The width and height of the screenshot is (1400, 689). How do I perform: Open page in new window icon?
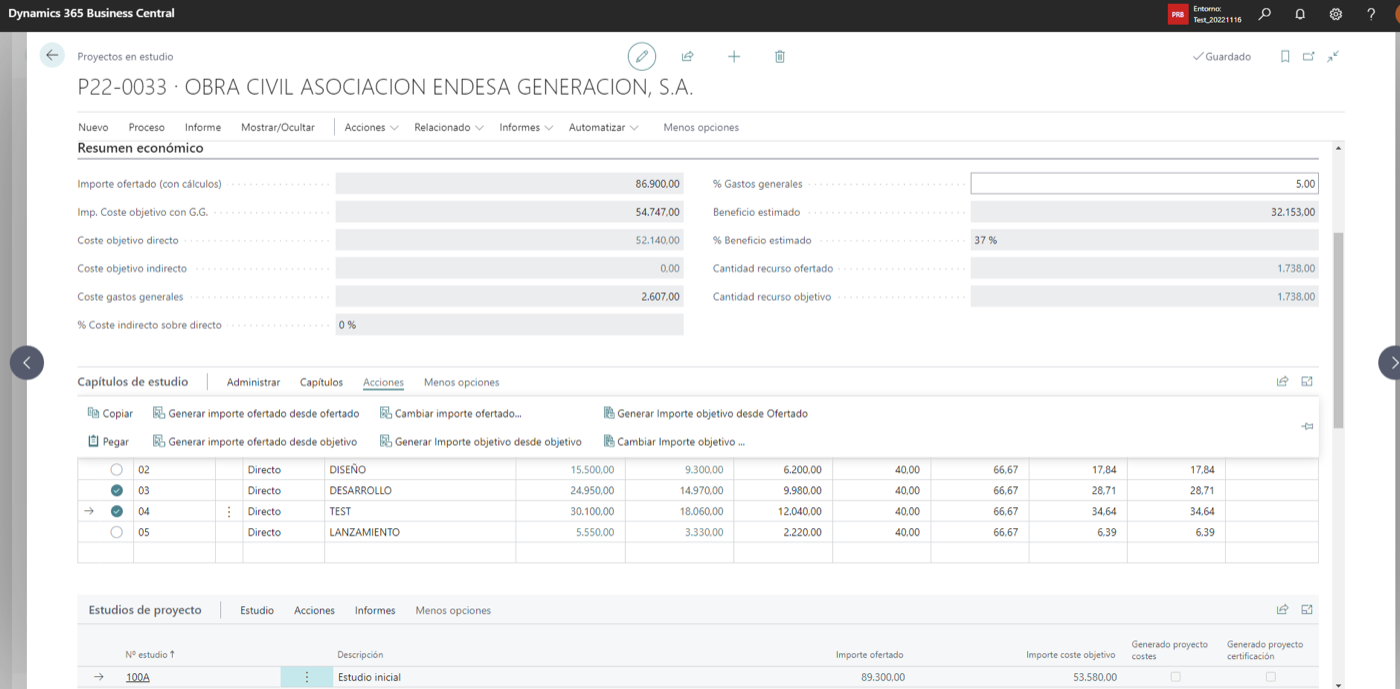pos(1309,57)
